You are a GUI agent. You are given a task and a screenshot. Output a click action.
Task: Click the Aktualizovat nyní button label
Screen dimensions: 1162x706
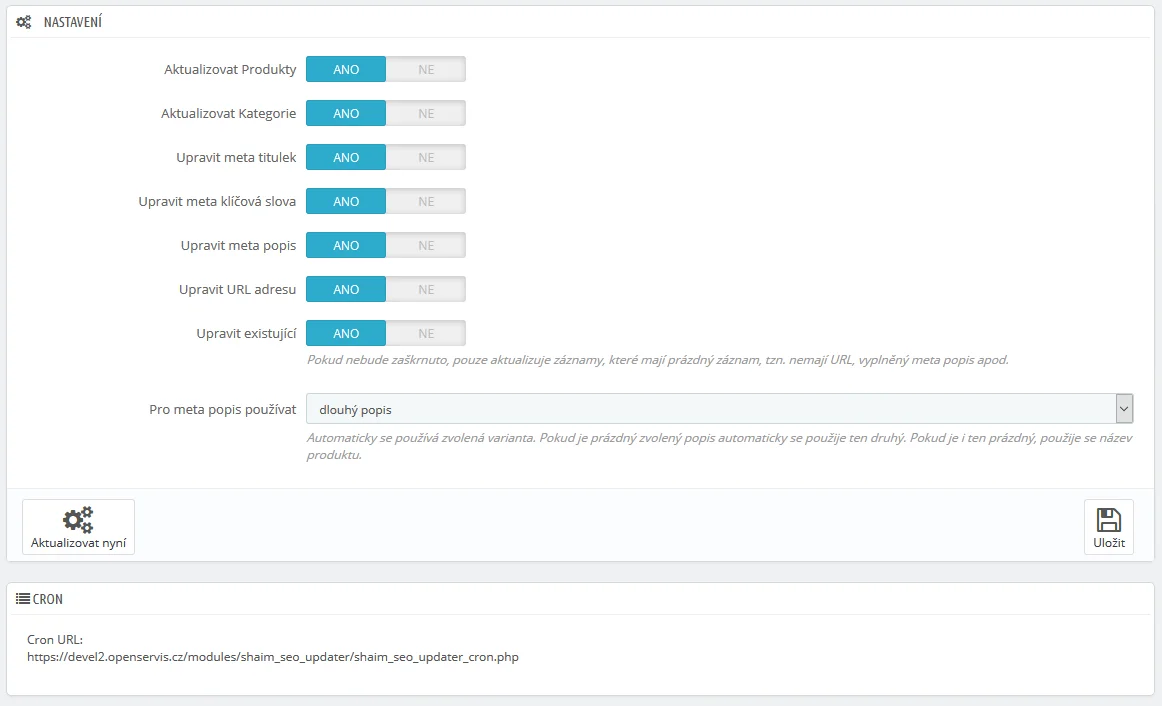click(x=78, y=543)
